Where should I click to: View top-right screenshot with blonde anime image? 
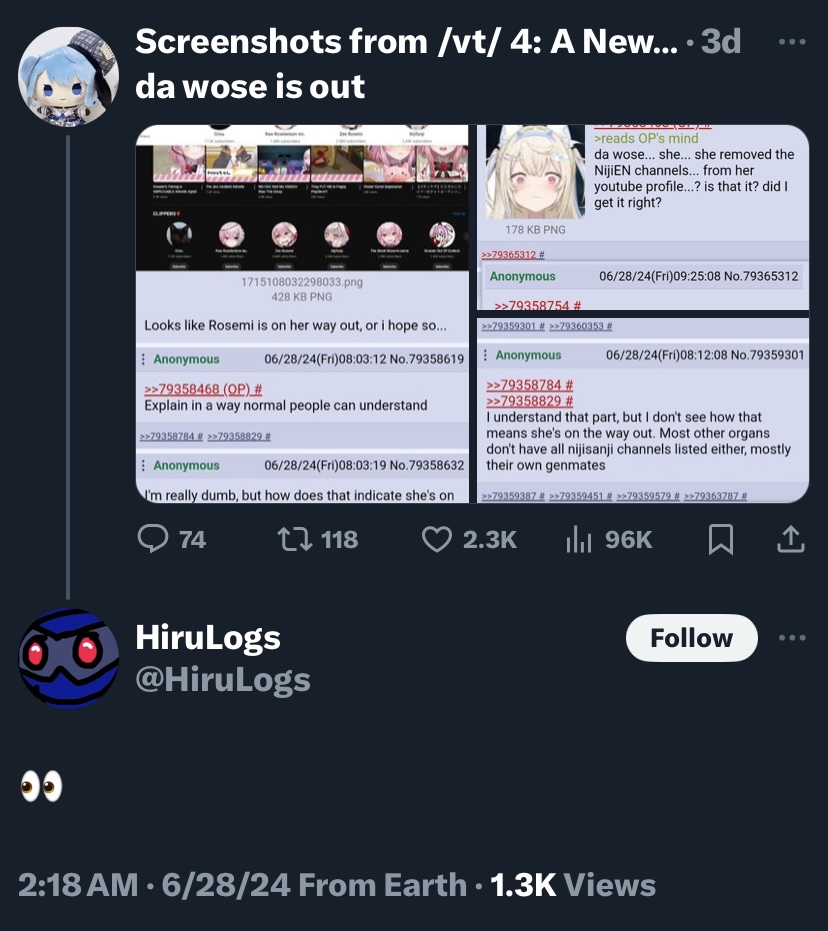pos(643,217)
